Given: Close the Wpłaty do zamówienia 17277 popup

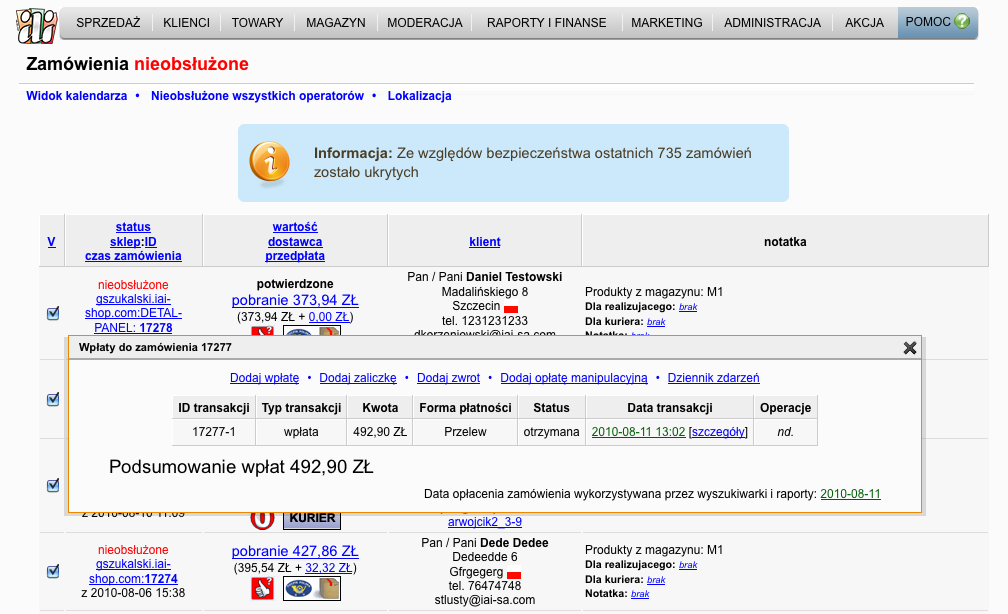Looking at the screenshot, I should point(910,348).
